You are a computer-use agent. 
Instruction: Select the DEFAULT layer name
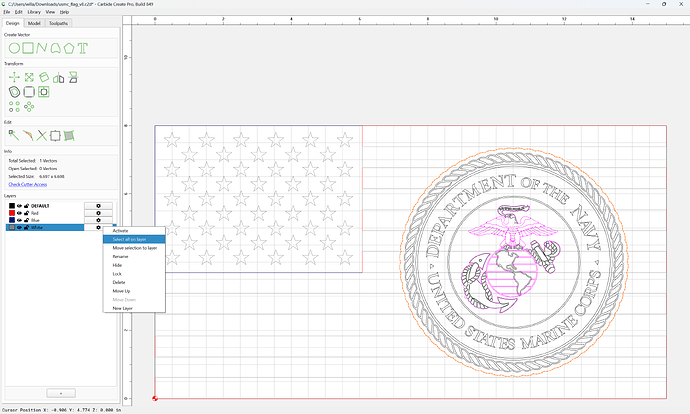[40, 206]
